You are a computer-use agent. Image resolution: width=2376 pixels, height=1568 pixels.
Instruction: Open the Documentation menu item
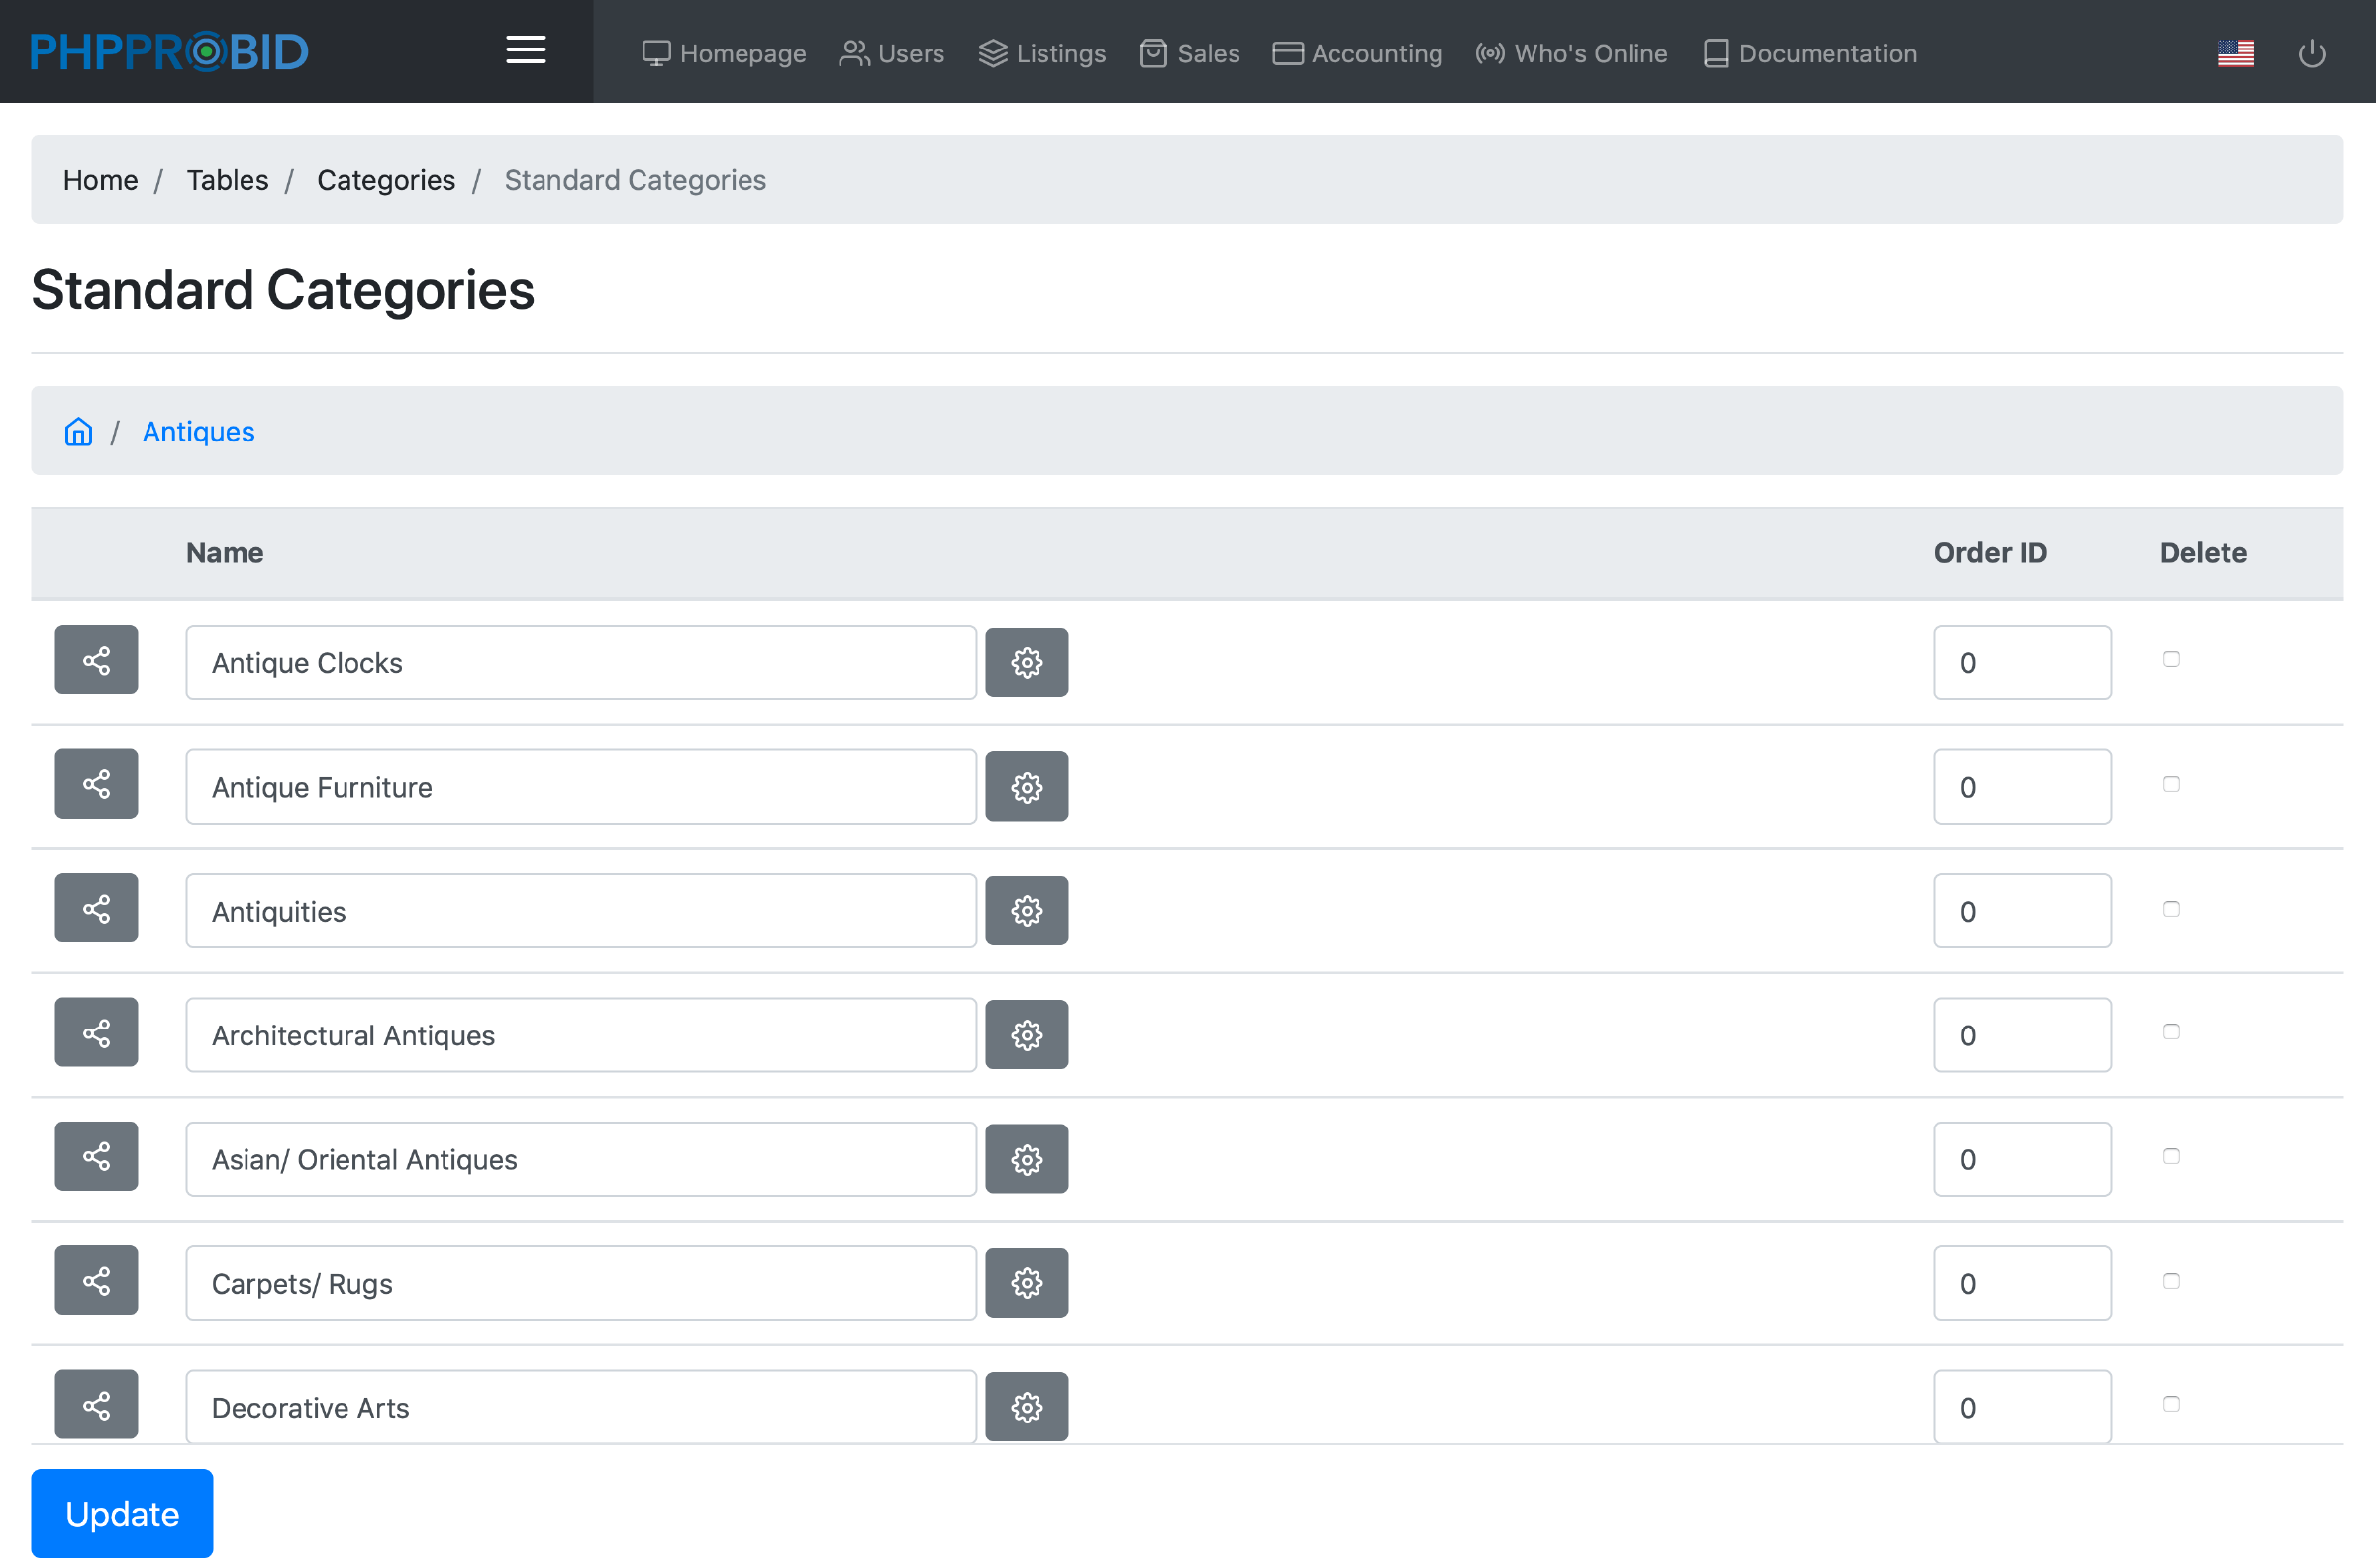(x=1809, y=53)
